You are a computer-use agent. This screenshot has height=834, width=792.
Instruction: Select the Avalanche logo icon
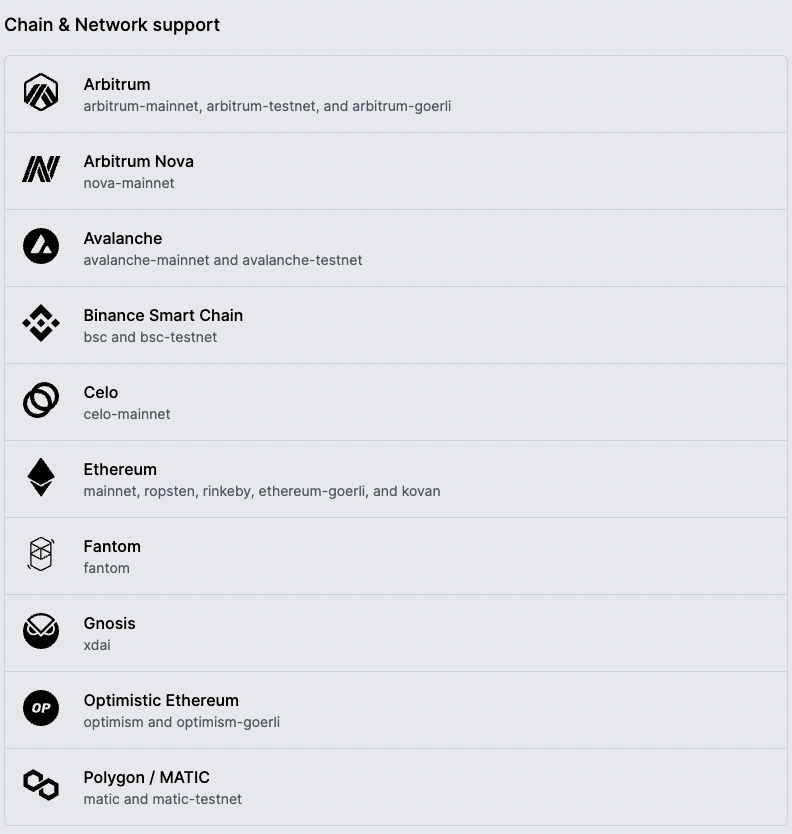[x=41, y=246]
